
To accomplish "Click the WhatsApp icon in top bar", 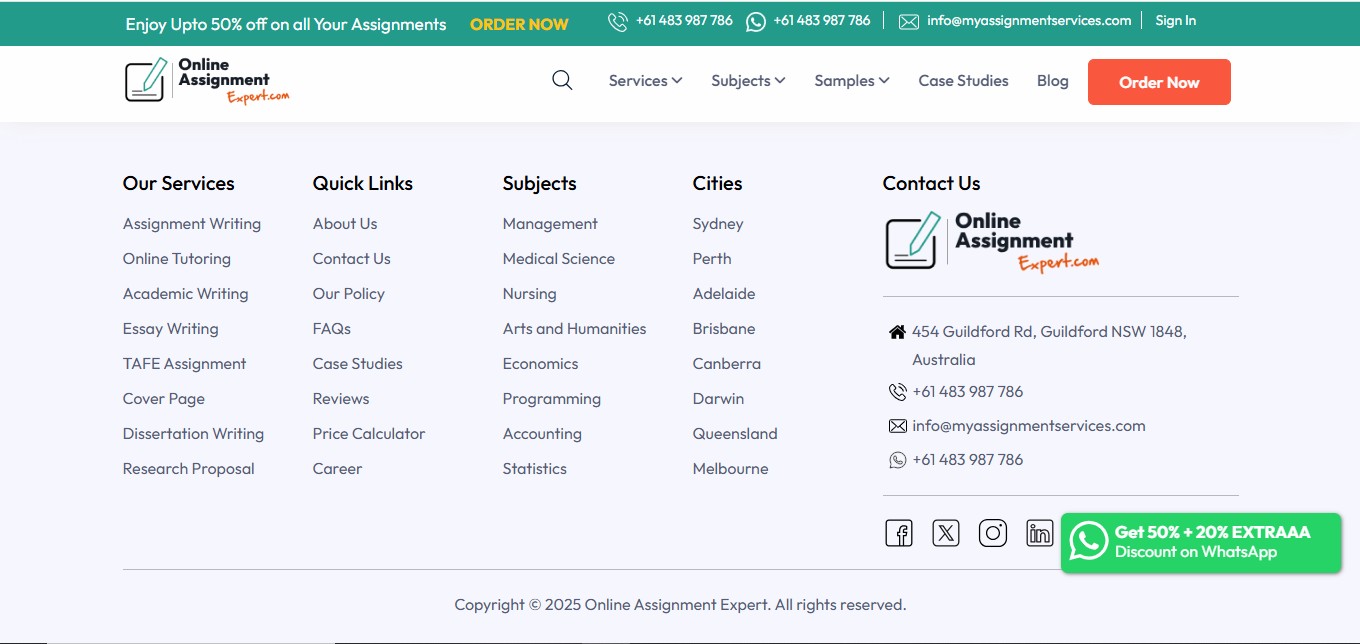I will click(756, 22).
